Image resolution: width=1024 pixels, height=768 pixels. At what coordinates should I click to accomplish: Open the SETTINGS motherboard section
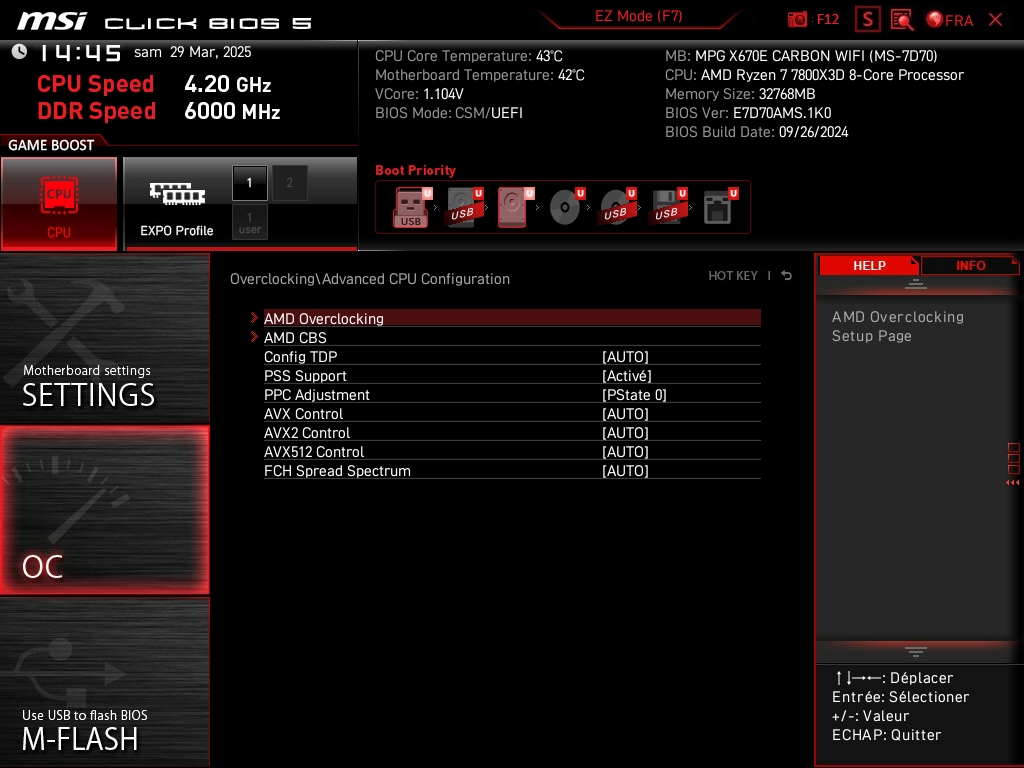click(x=104, y=339)
